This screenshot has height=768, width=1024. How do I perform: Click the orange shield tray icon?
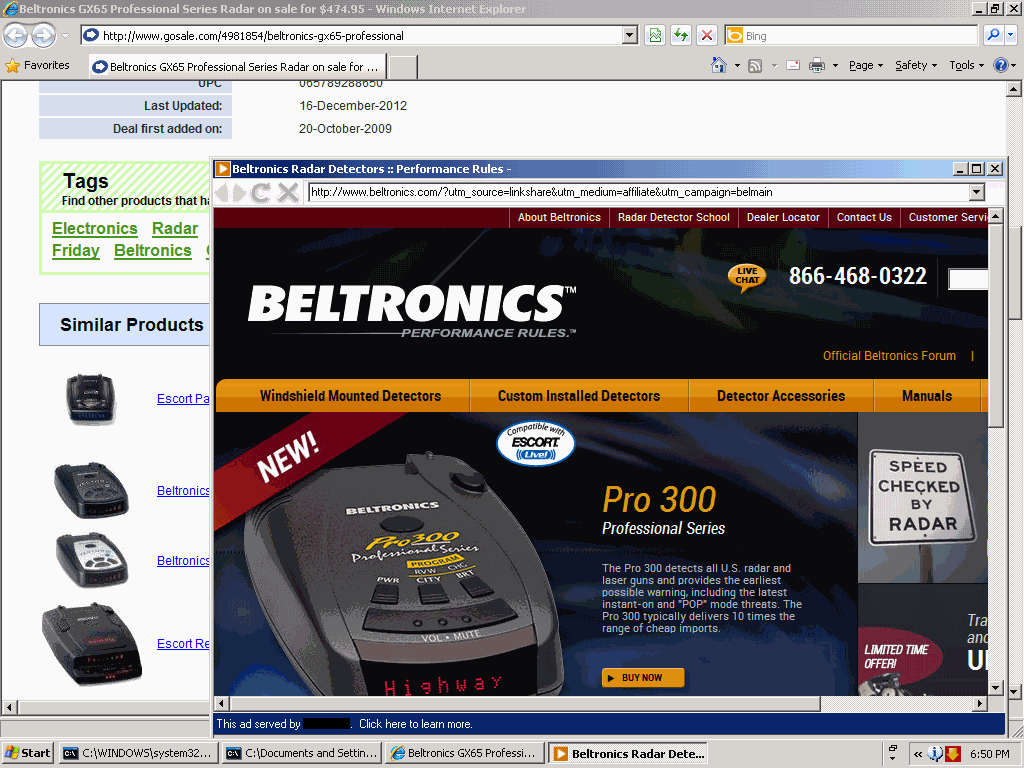click(x=953, y=754)
